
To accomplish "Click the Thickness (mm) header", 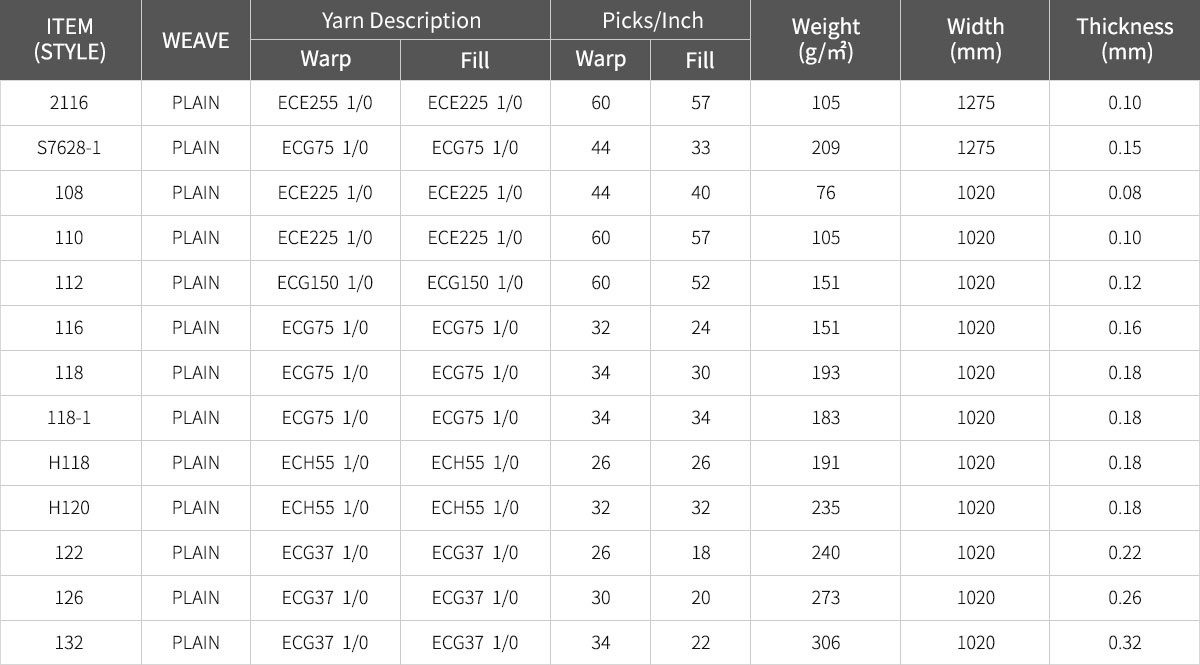I will tap(1125, 40).
